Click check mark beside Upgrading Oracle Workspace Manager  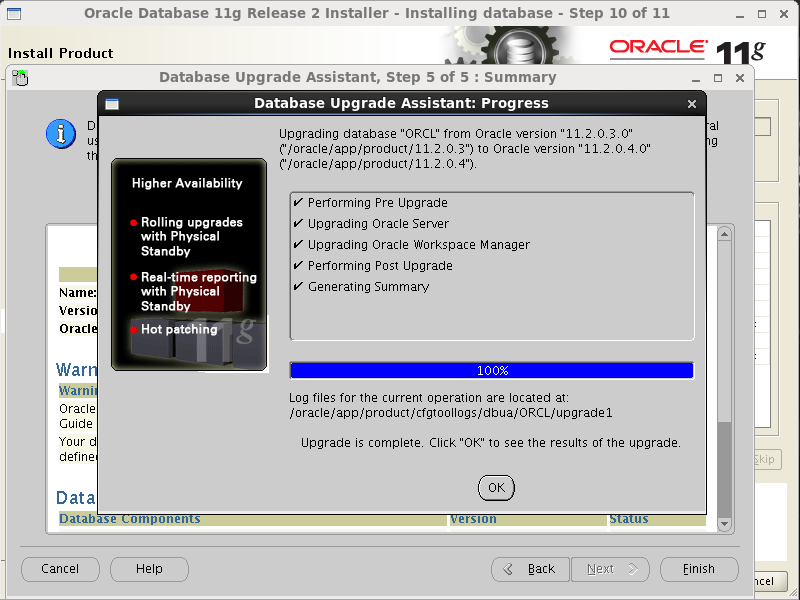pos(298,244)
